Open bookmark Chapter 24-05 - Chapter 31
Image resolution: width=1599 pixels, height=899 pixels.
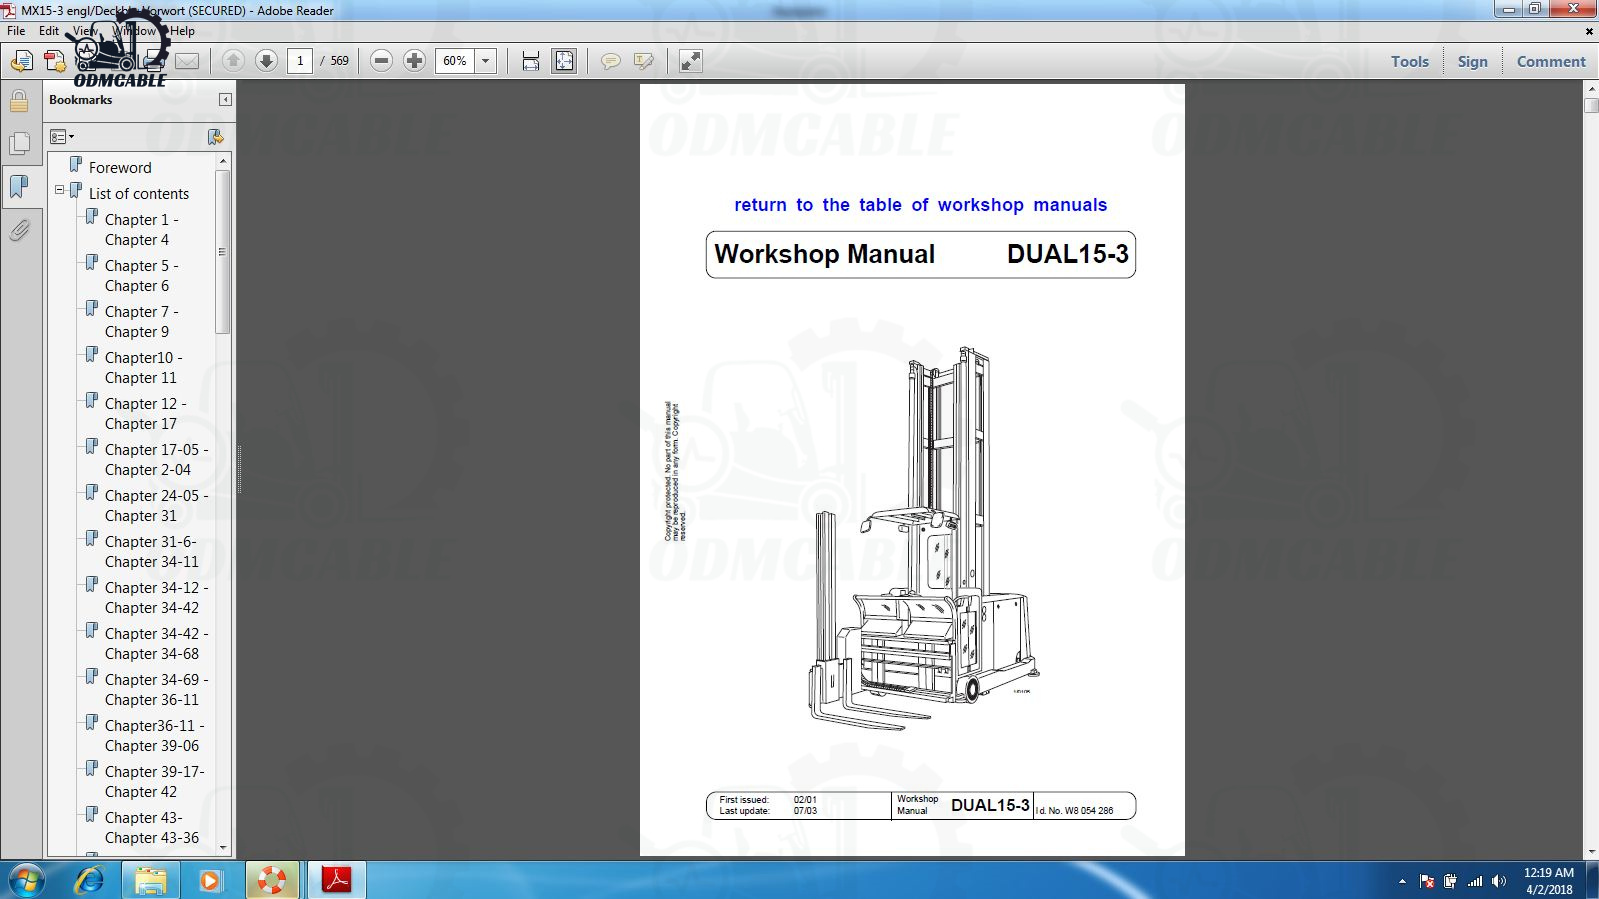pyautogui.click(x=157, y=506)
